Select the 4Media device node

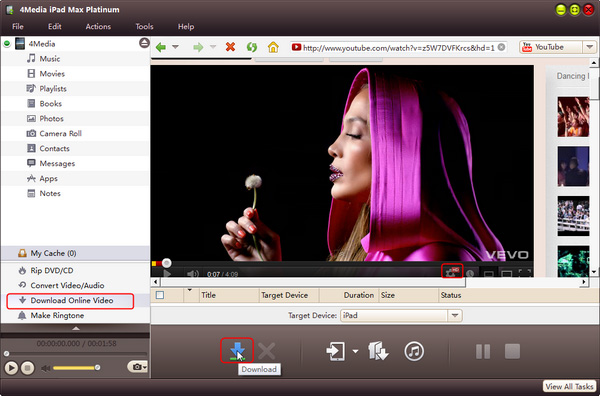click(42, 44)
